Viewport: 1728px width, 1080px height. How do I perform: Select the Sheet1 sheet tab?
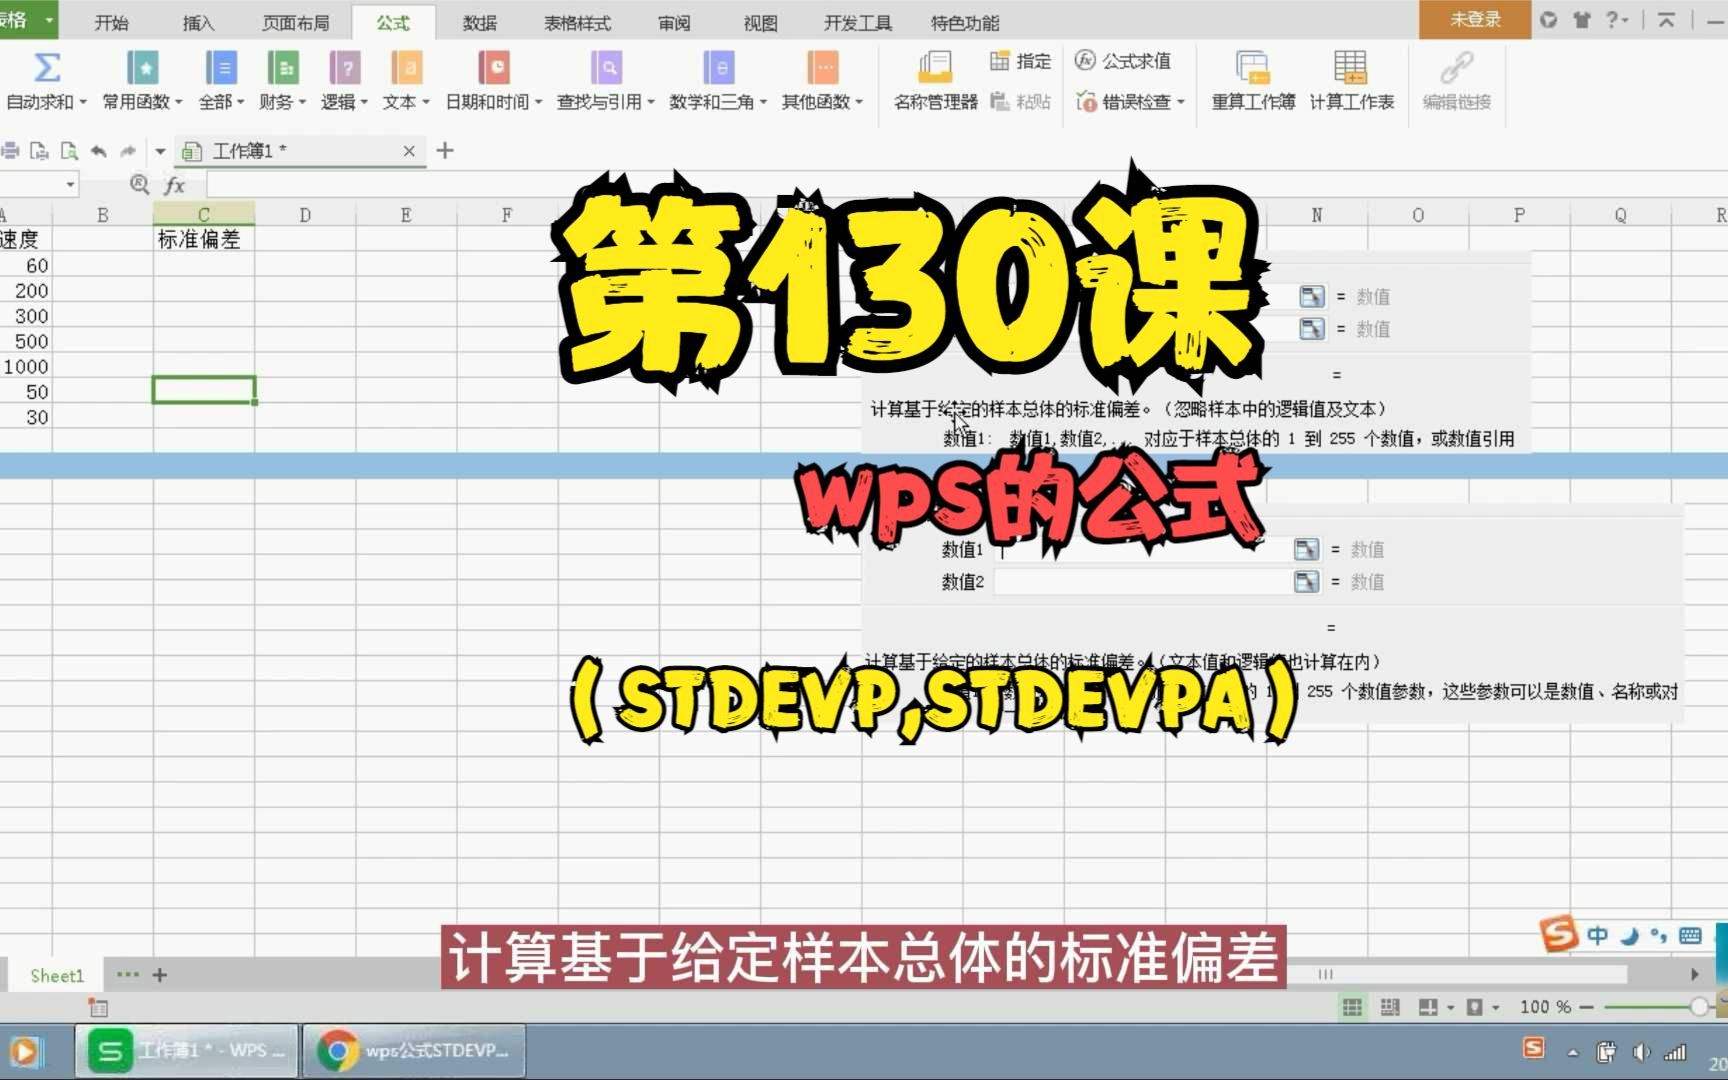click(56, 975)
